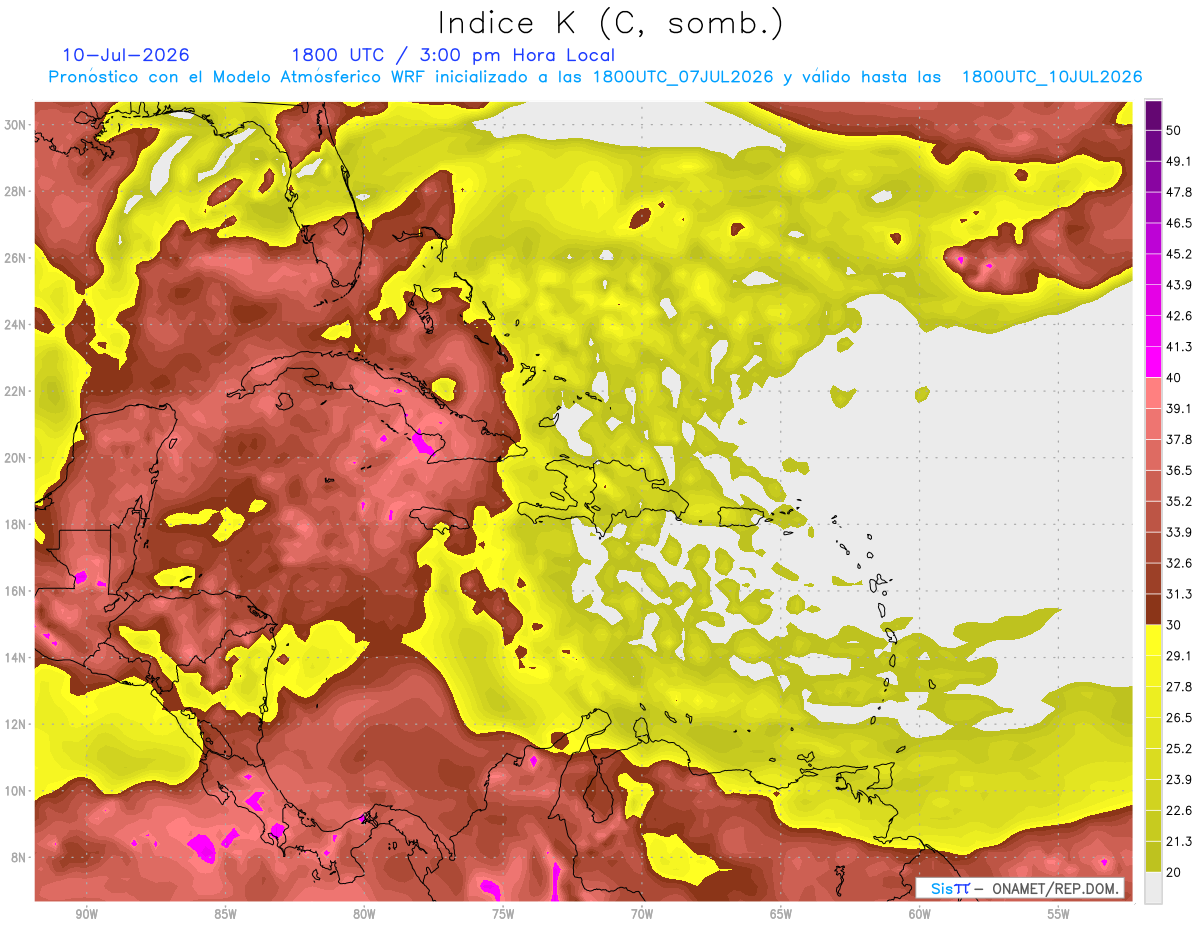Pick the olive swatch between 20 and 21.3
The height and width of the screenshot is (927, 1200).
(x=1153, y=857)
